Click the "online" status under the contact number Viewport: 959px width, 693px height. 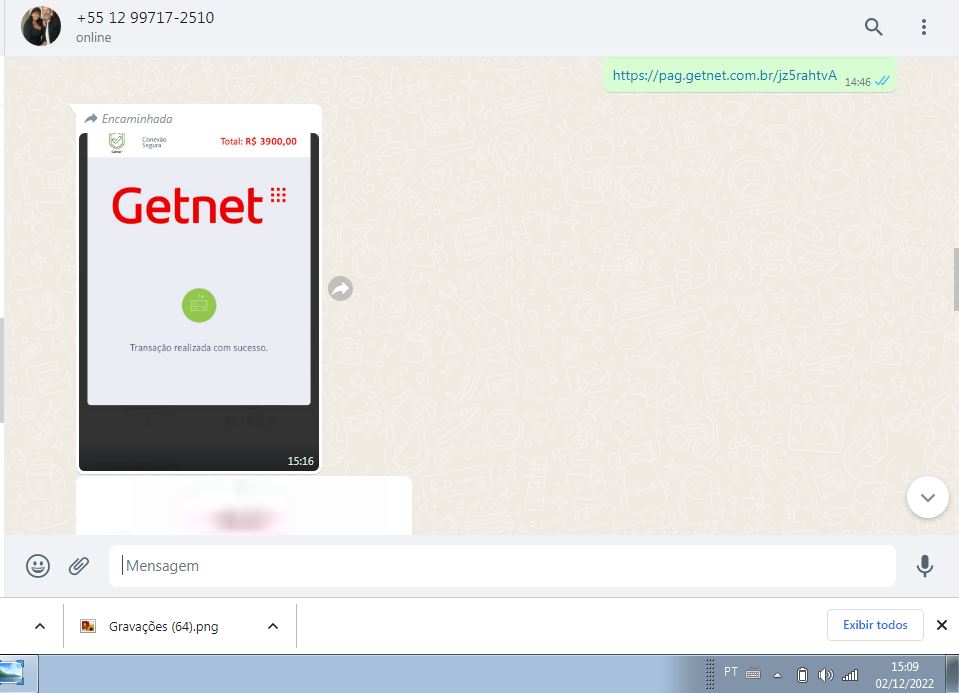pos(94,37)
